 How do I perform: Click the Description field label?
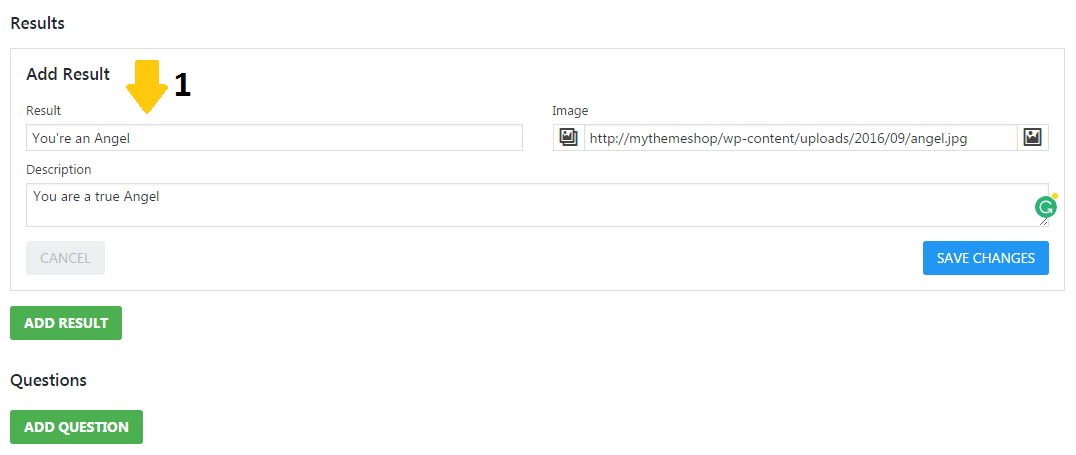click(59, 169)
